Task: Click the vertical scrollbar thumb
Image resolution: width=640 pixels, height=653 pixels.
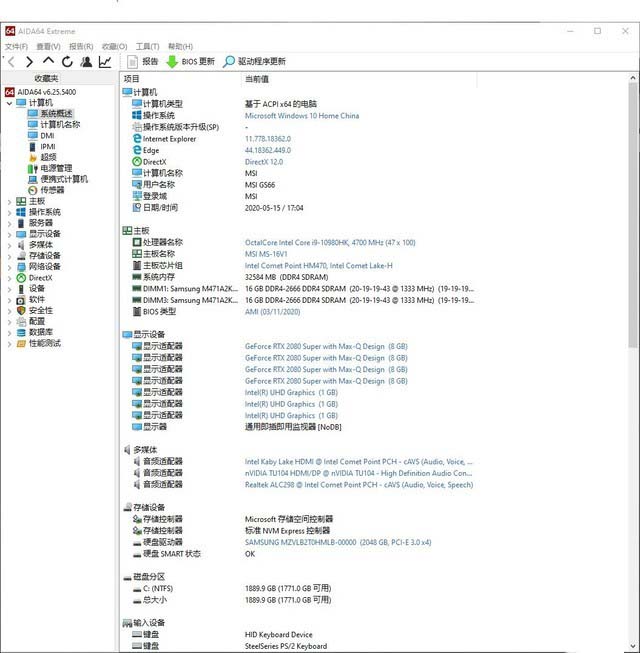Action: 633,214
